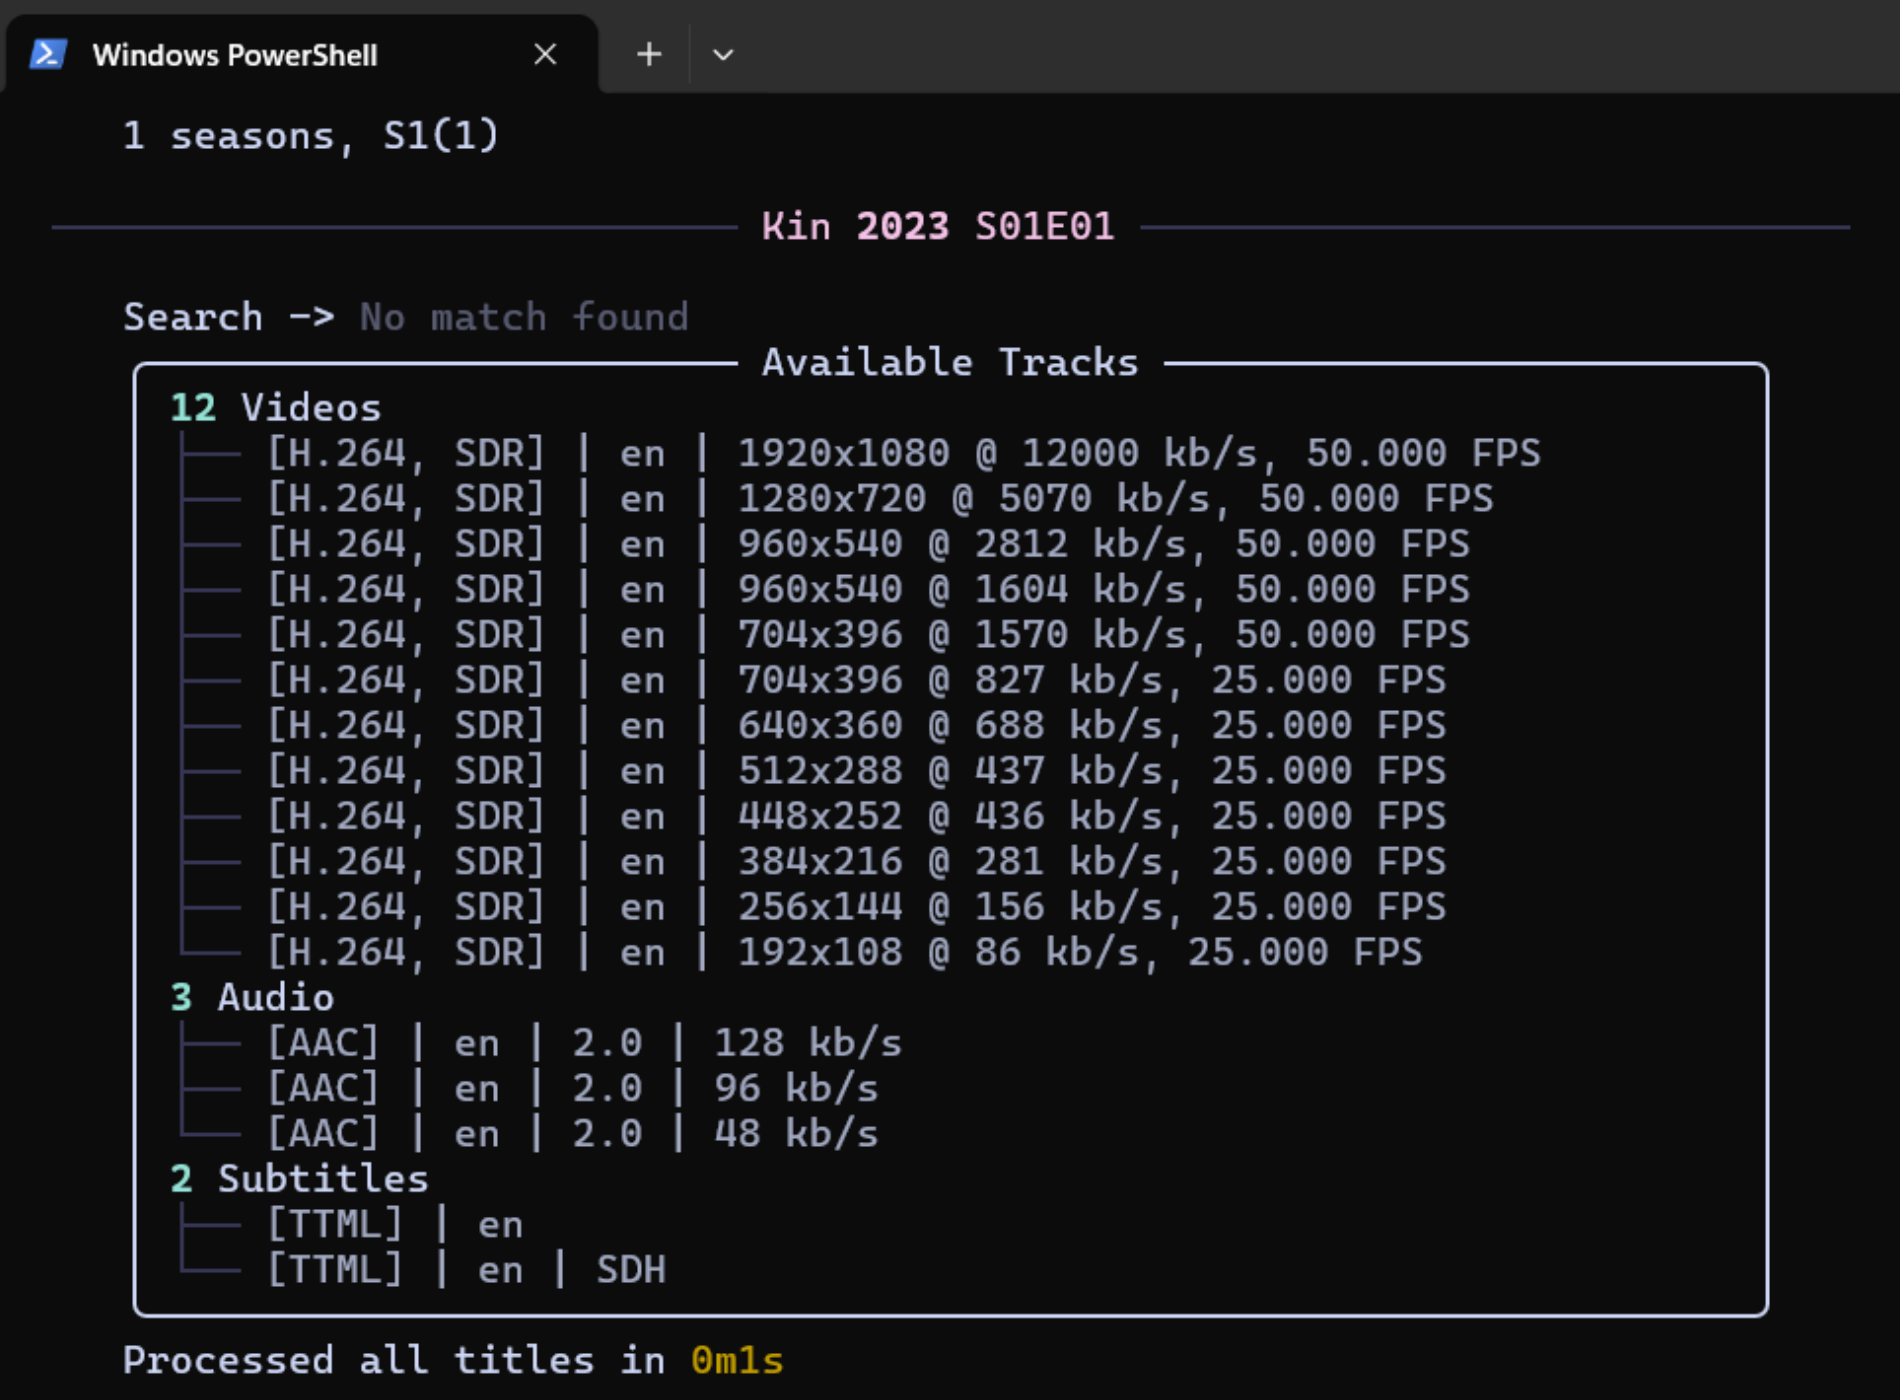
Task: Select the 448x252 @ 436 kb/s video row
Action: (x=856, y=817)
